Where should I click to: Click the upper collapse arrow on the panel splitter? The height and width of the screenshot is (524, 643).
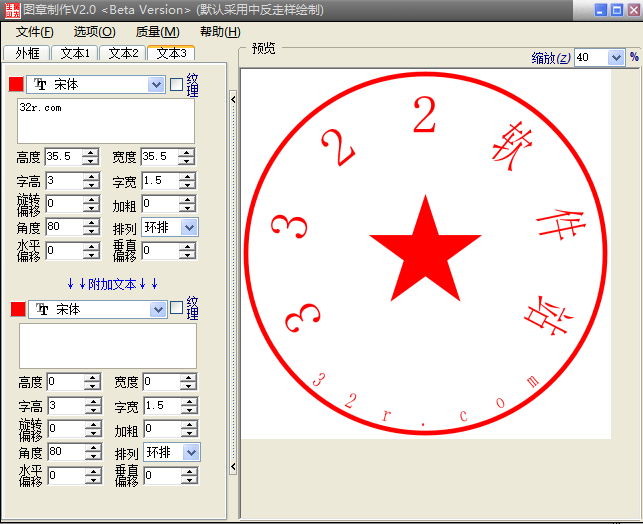233,99
